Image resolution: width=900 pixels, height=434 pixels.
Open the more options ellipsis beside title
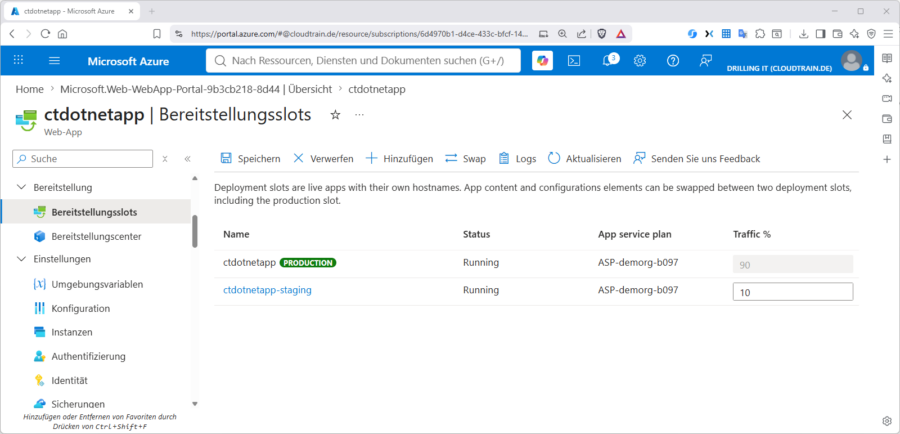pyautogui.click(x=359, y=115)
